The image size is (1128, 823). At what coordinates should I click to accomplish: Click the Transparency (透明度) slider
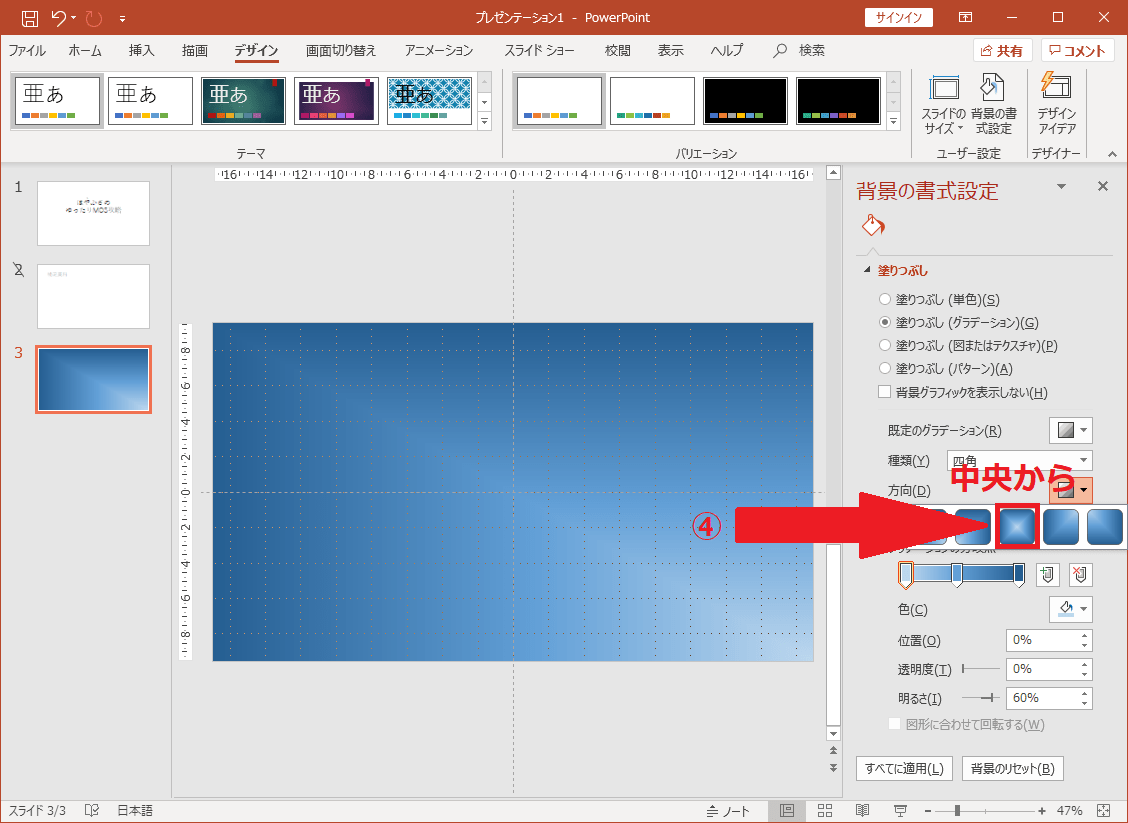point(981,669)
